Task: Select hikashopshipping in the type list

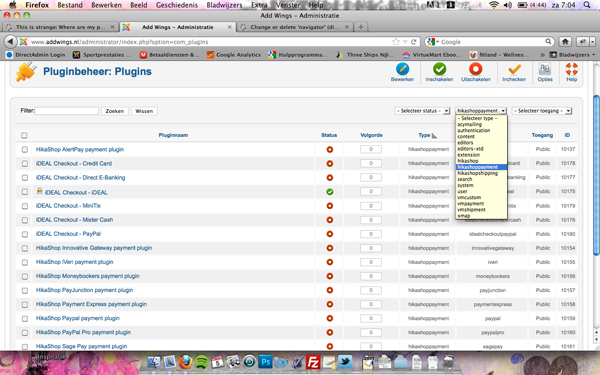Action: pos(478,173)
